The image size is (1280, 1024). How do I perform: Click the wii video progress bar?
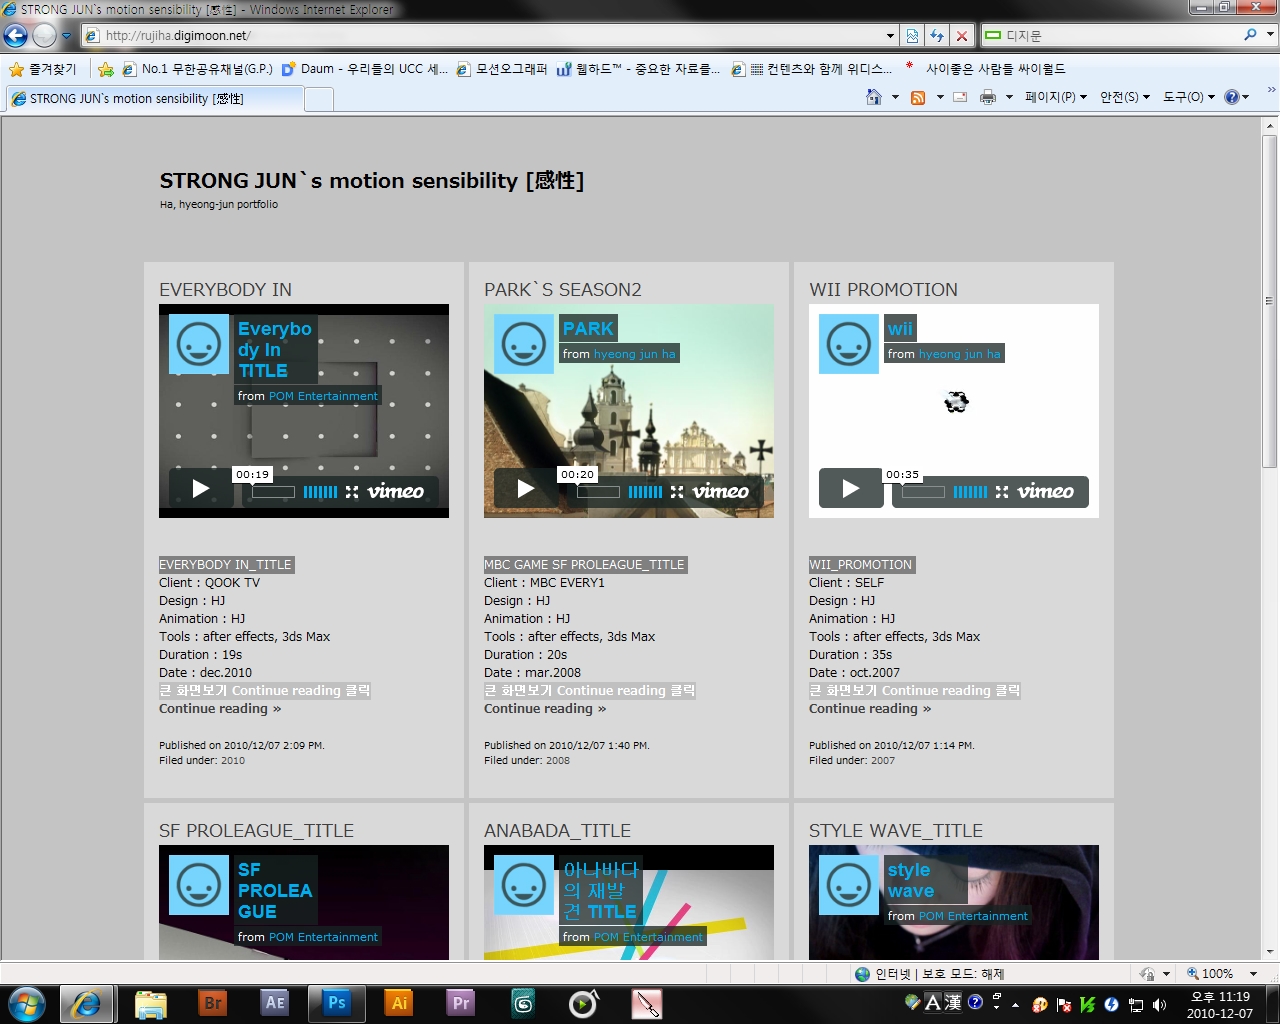(x=923, y=492)
